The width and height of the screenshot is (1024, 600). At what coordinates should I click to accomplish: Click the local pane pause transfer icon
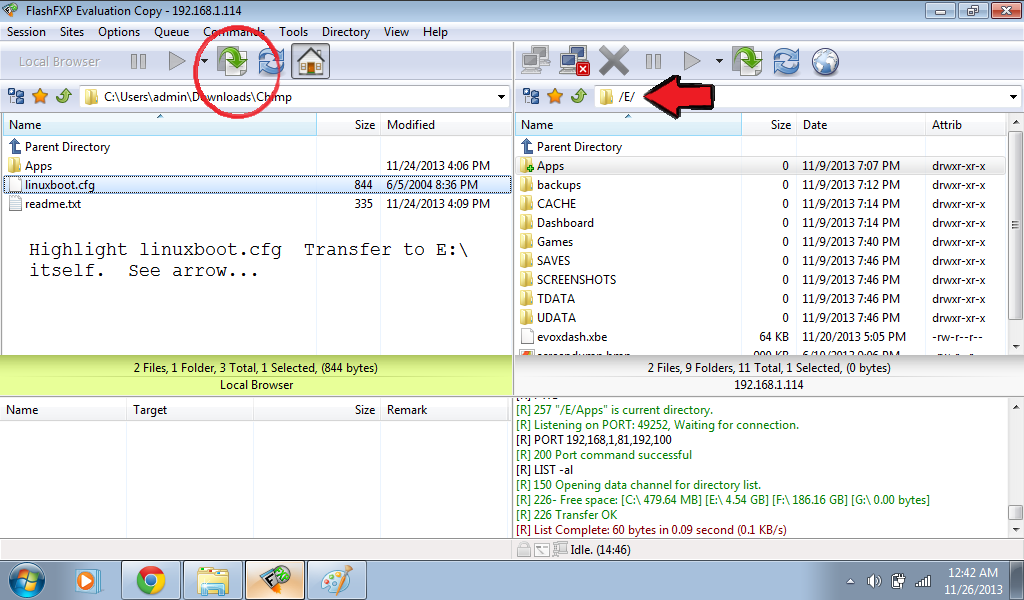coord(138,61)
